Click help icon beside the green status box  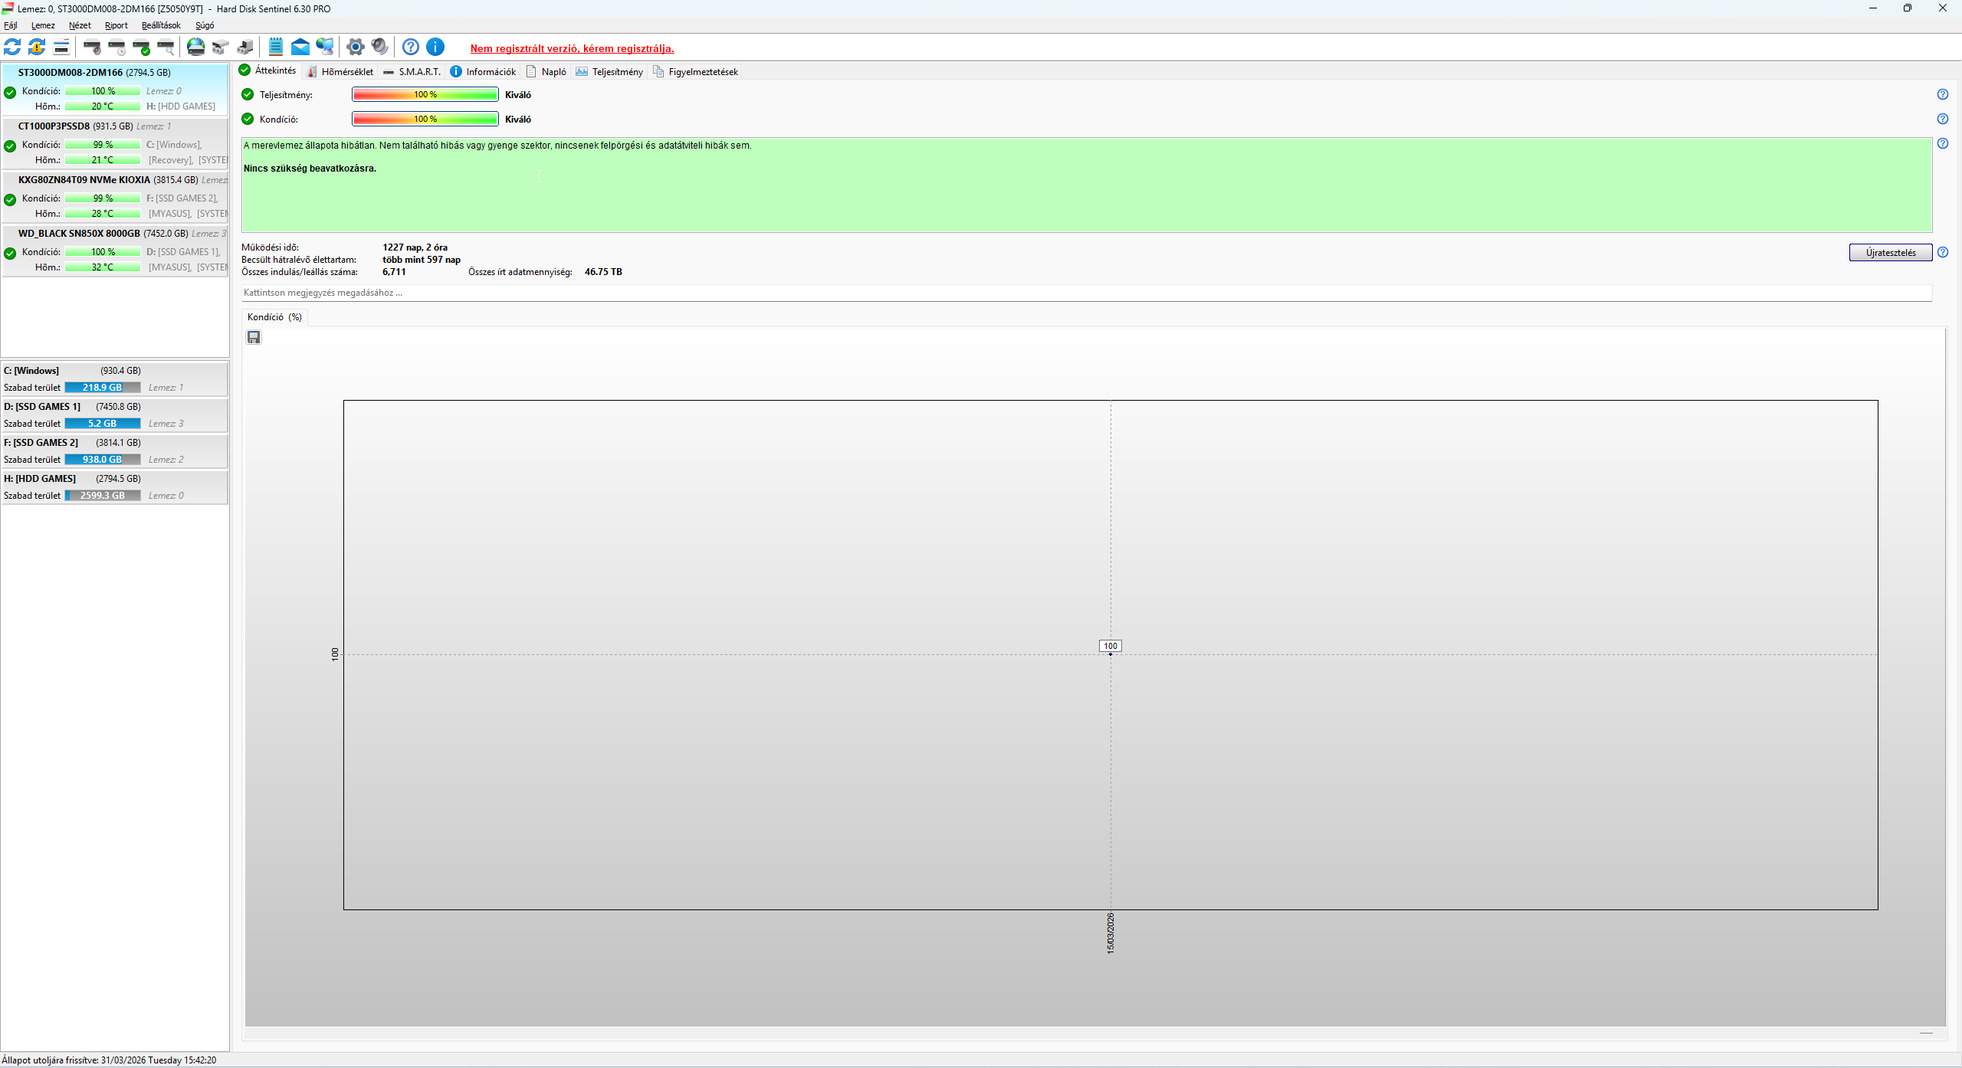coord(1942,144)
